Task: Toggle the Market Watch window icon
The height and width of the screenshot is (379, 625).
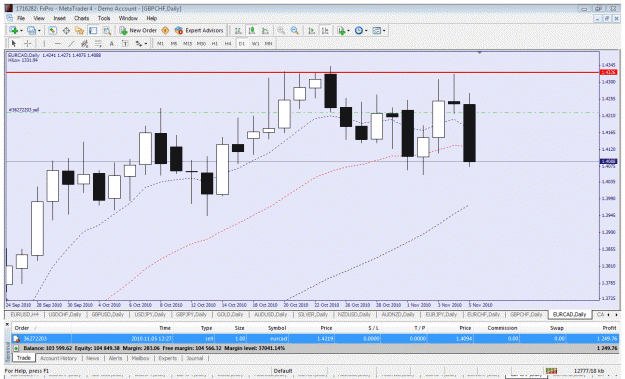Action: pos(53,31)
